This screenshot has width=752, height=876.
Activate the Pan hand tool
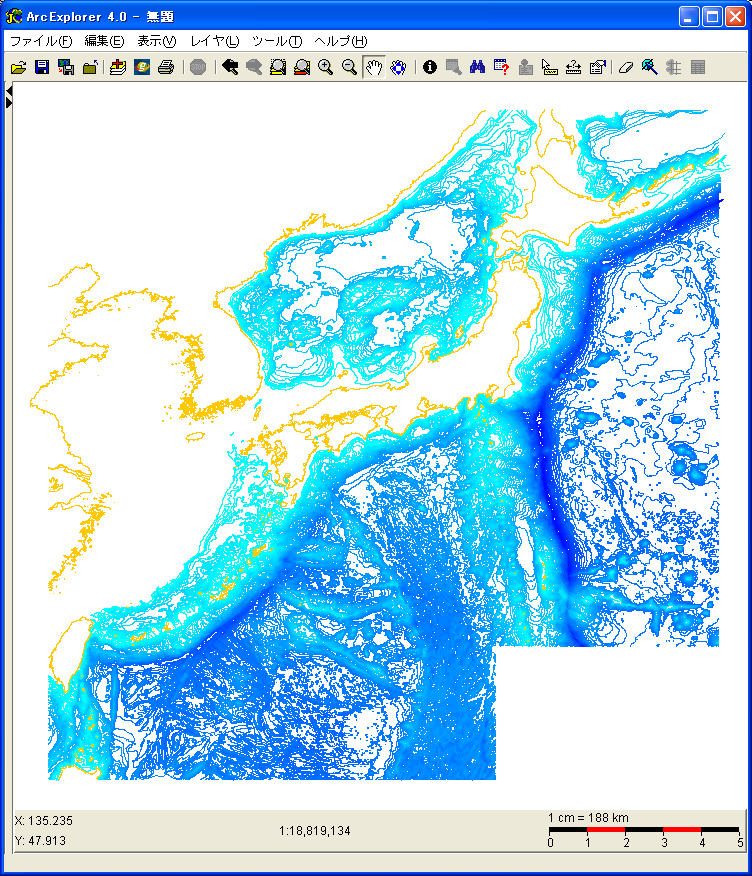374,67
